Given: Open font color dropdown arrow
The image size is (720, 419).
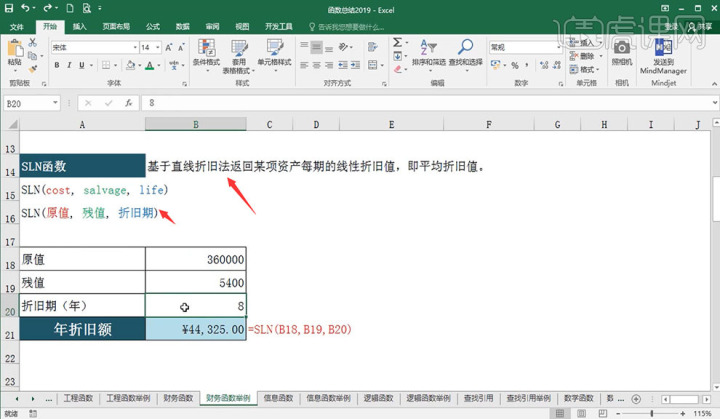Looking at the screenshot, I should [159, 66].
